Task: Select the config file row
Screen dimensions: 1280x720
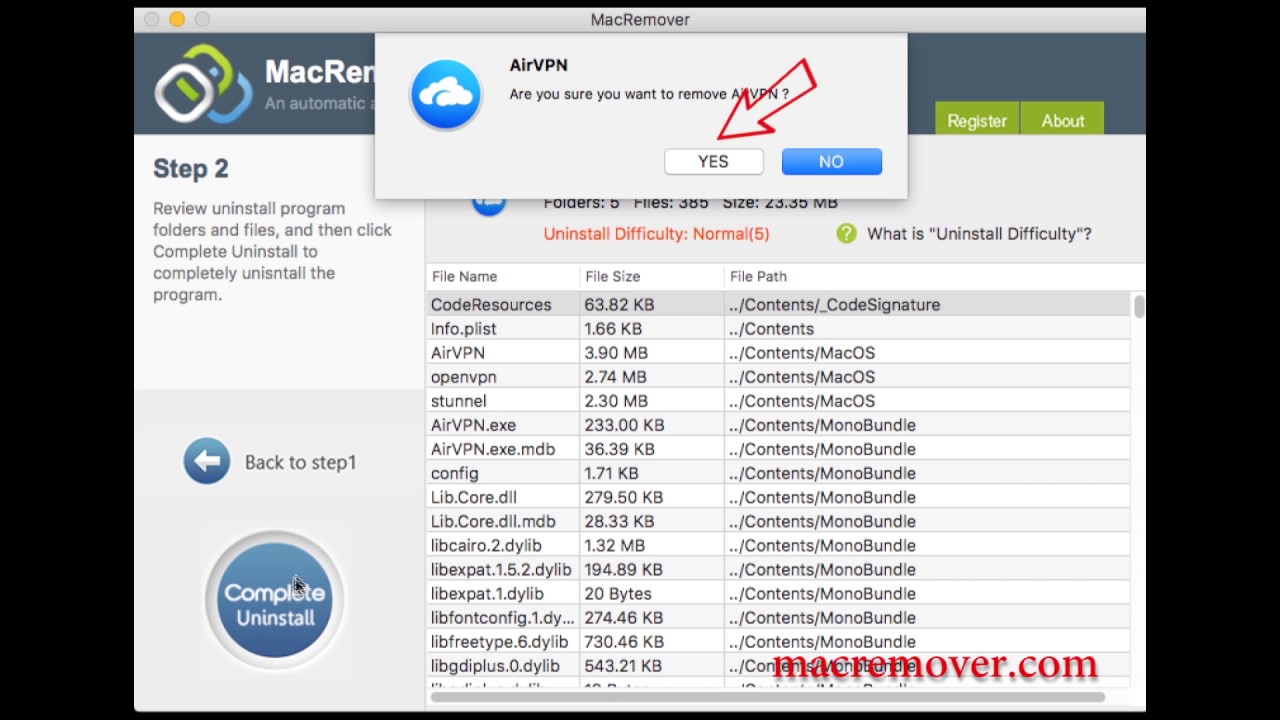Action: coord(778,473)
